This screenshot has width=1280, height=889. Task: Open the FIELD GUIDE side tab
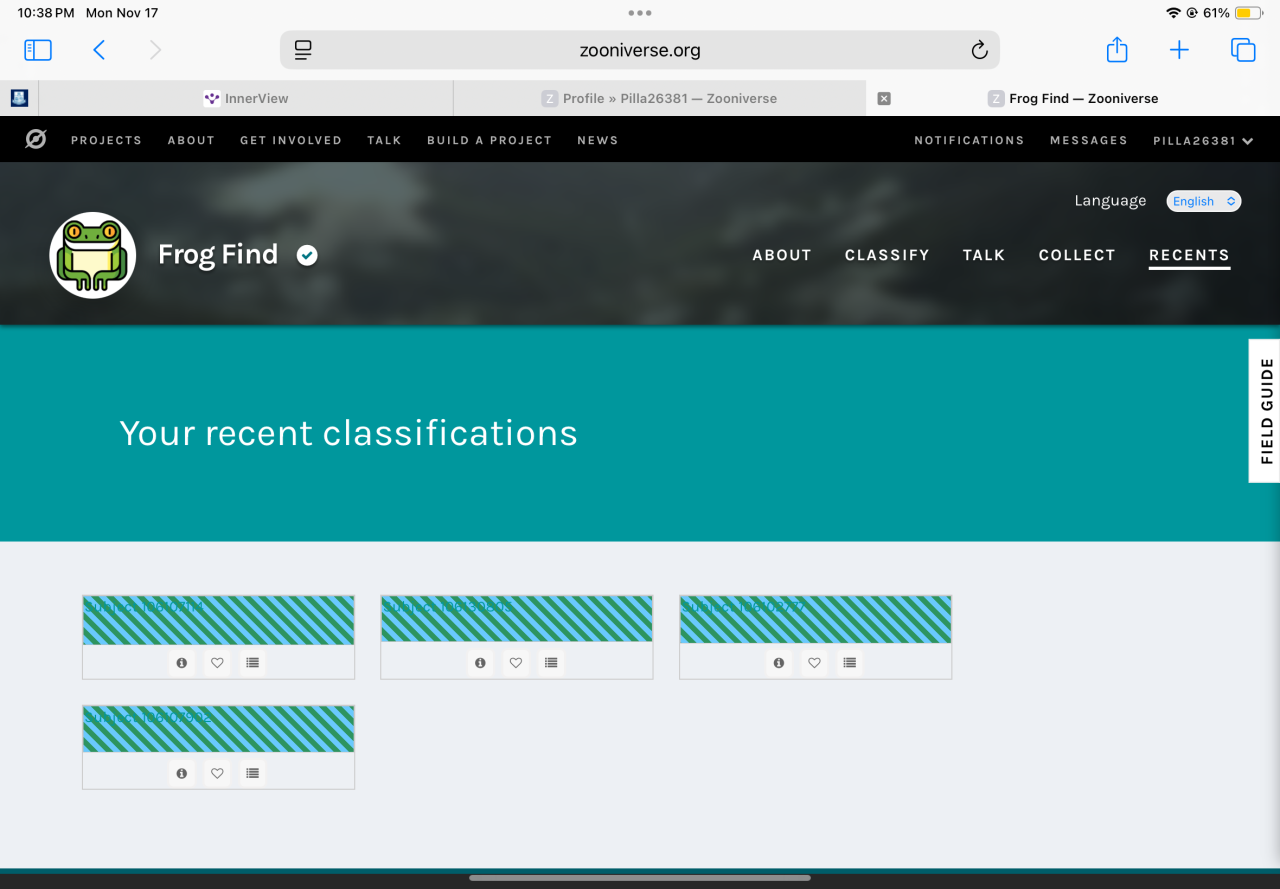1265,411
